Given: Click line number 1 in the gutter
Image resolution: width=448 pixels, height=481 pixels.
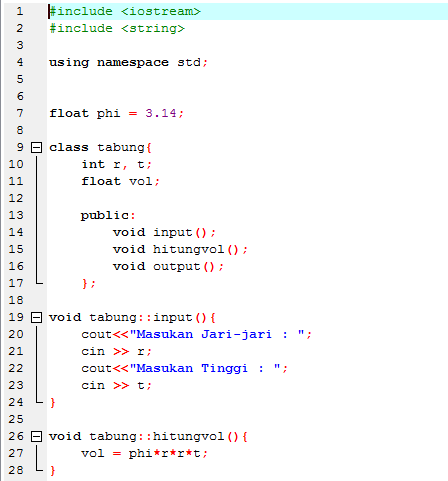Looking at the screenshot, I should coord(20,11).
